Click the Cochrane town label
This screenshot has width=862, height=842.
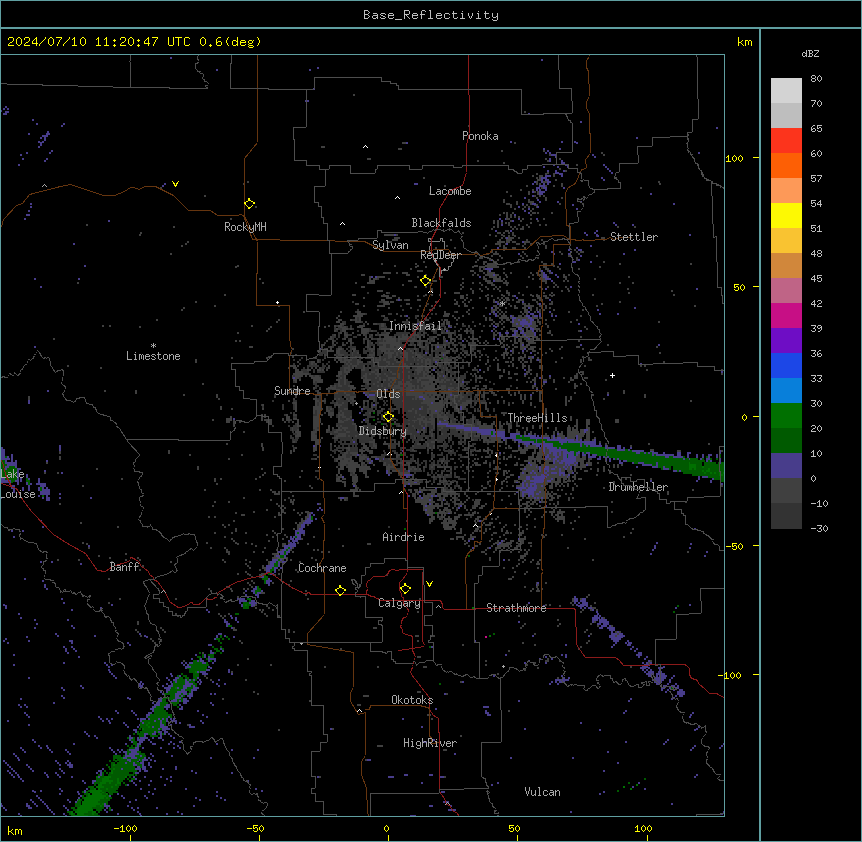click(322, 568)
